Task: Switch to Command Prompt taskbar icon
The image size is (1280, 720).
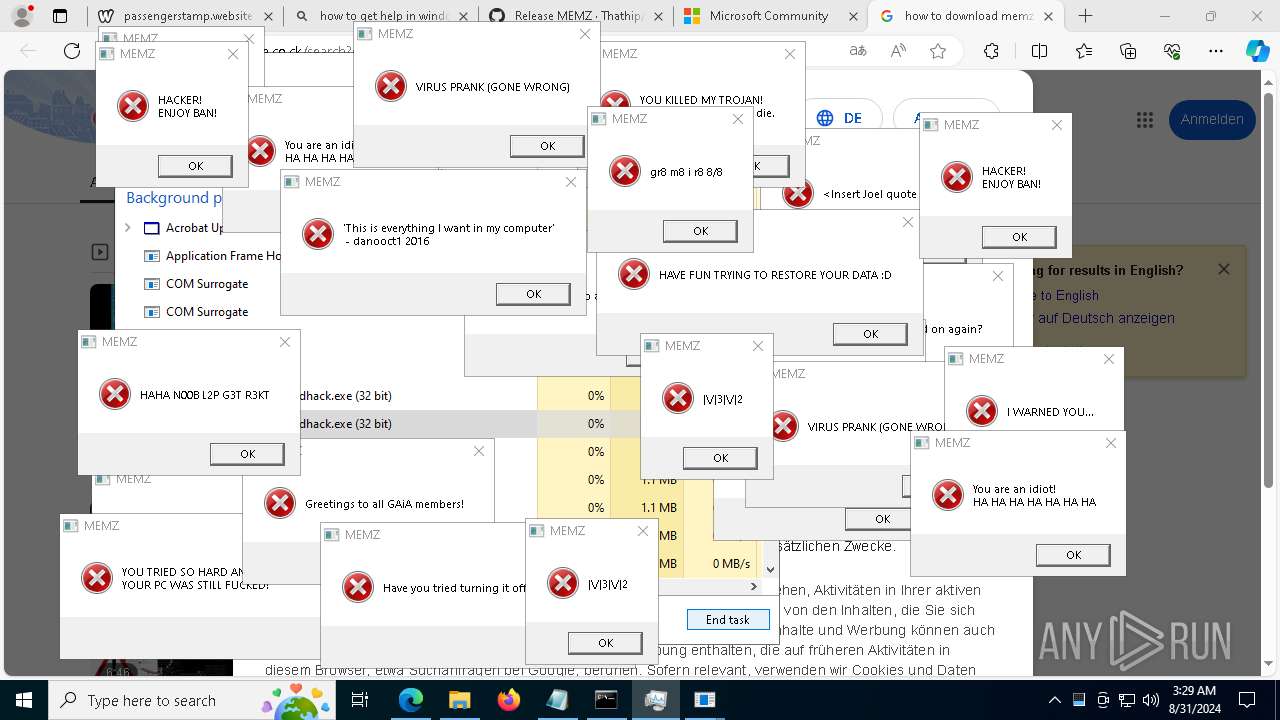Action: tap(606, 700)
